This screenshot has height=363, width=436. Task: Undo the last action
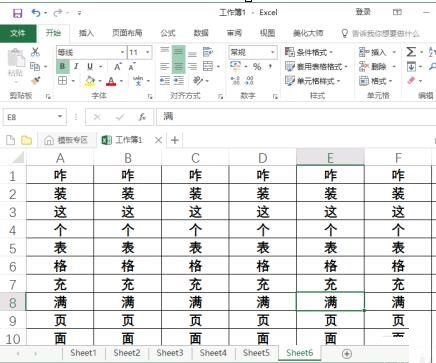click(x=36, y=13)
